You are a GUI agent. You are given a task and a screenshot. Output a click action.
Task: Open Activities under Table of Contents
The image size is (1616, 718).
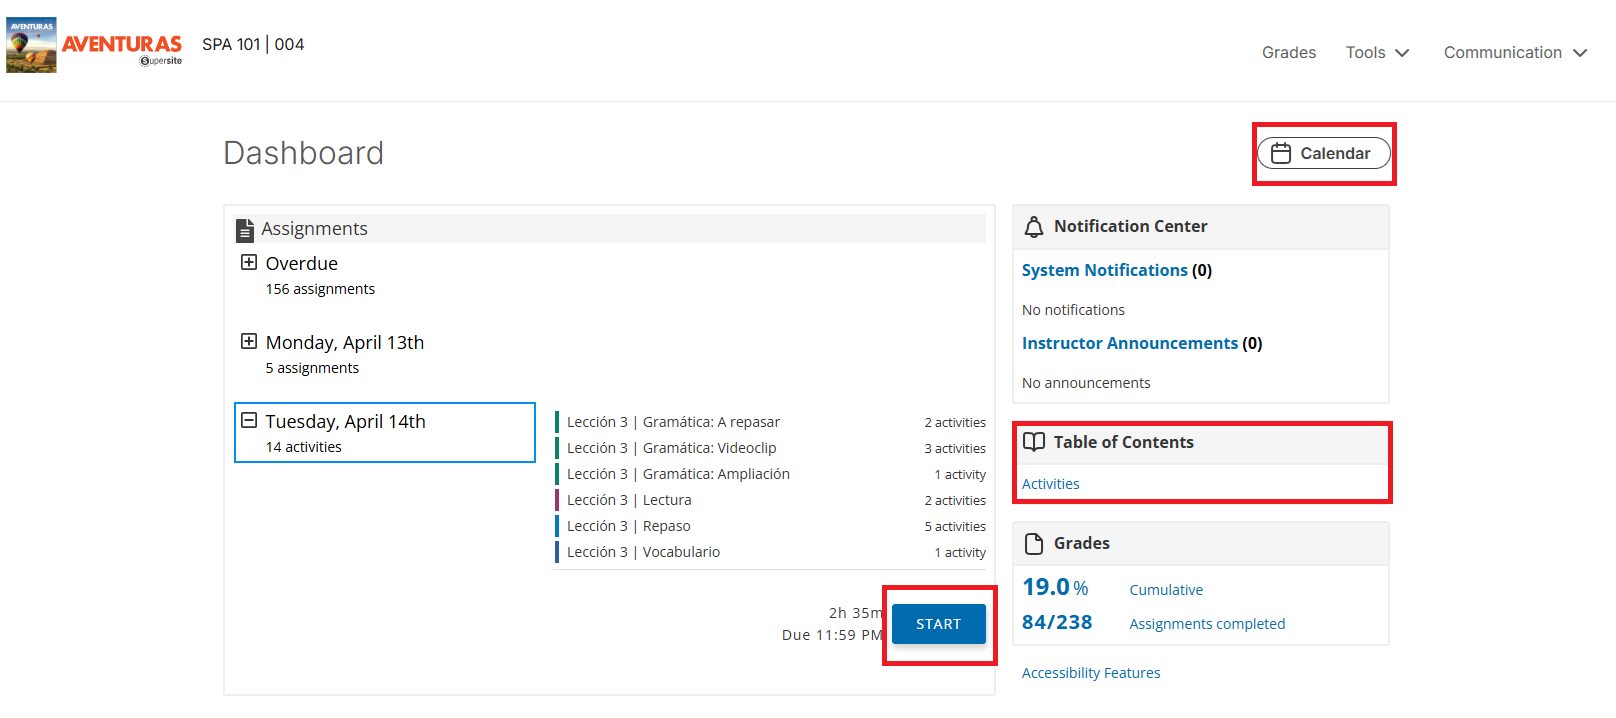pos(1051,484)
